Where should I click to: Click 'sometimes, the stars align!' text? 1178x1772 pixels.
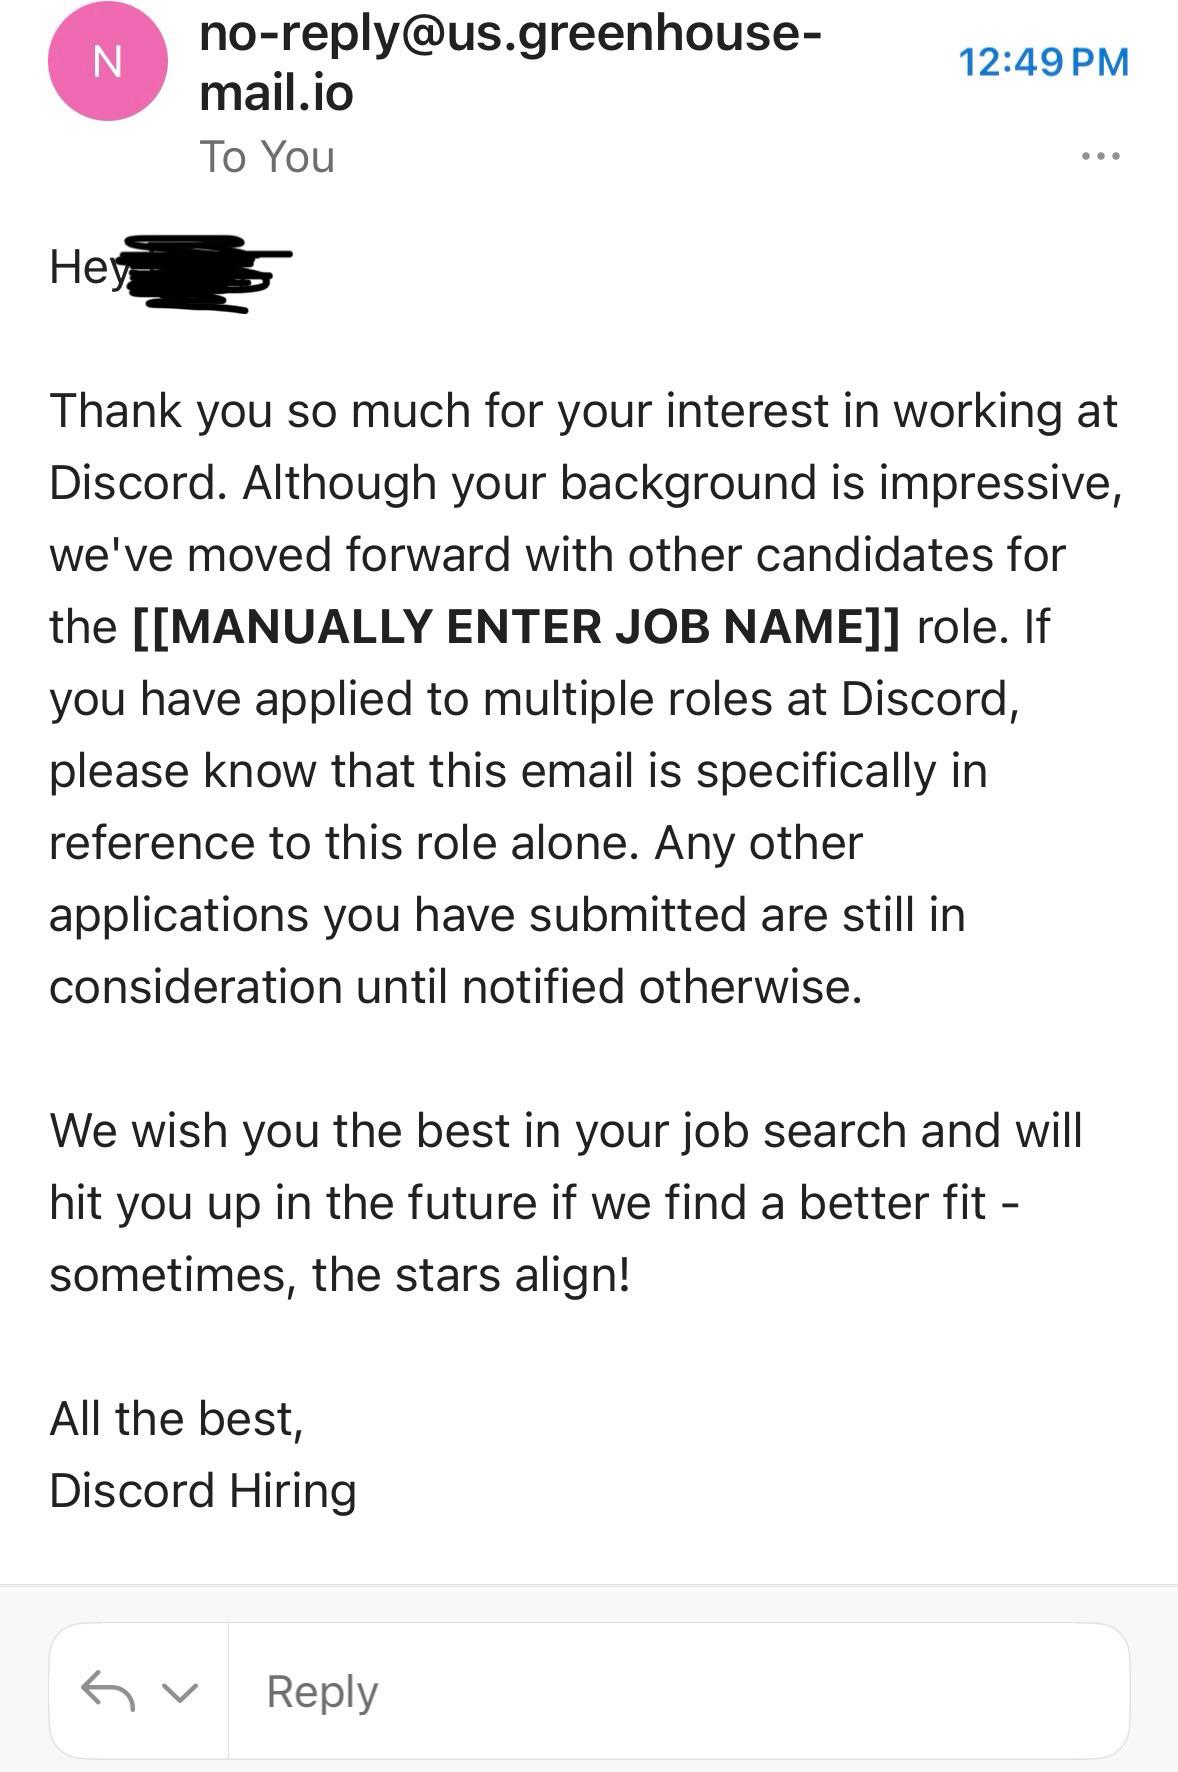[340, 1275]
